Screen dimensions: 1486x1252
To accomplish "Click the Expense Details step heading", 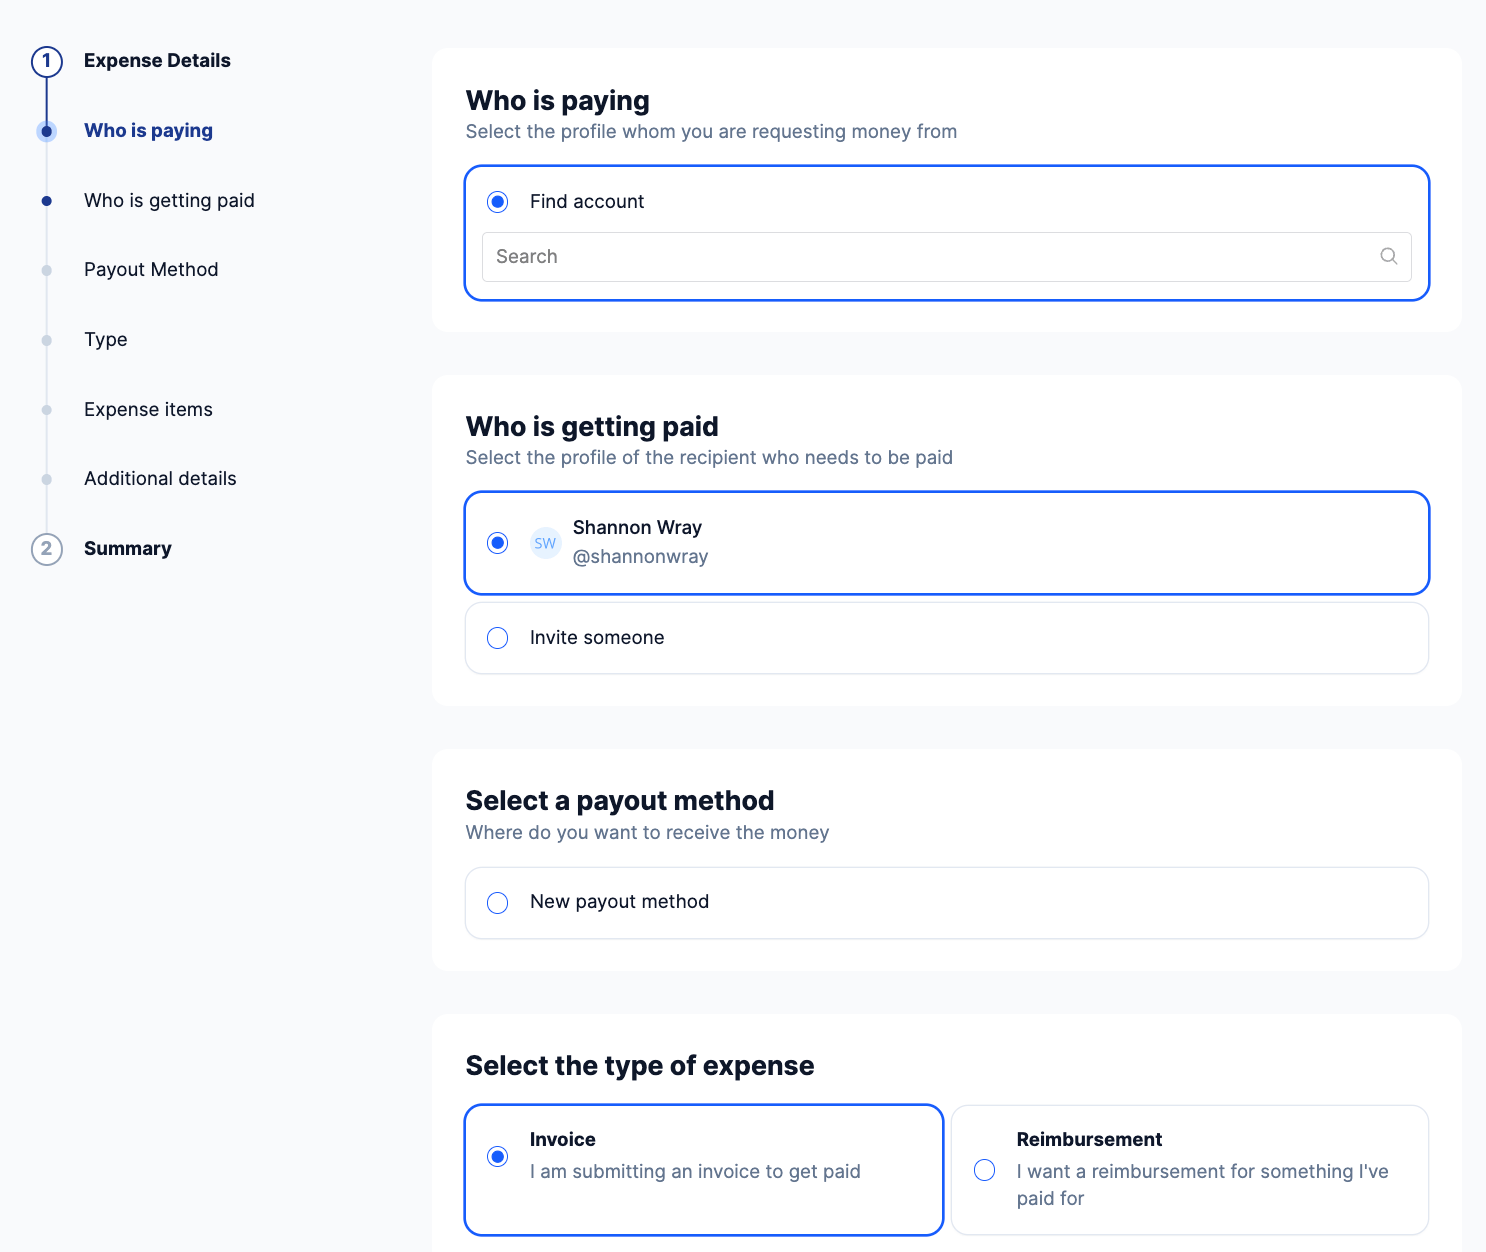I will (x=157, y=61).
